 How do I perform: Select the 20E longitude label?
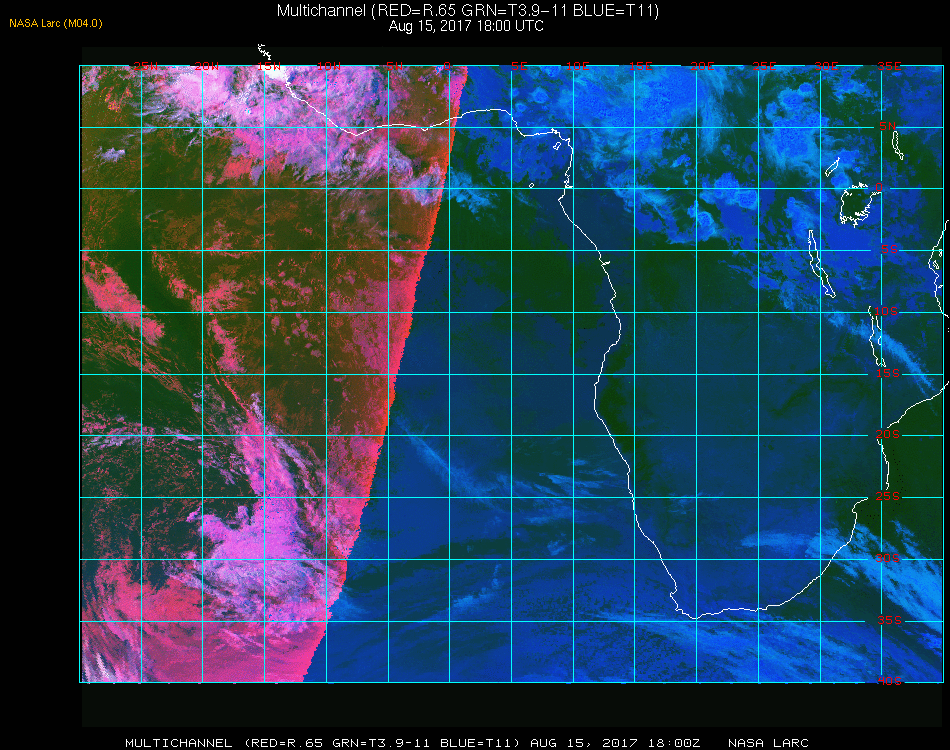(702, 66)
